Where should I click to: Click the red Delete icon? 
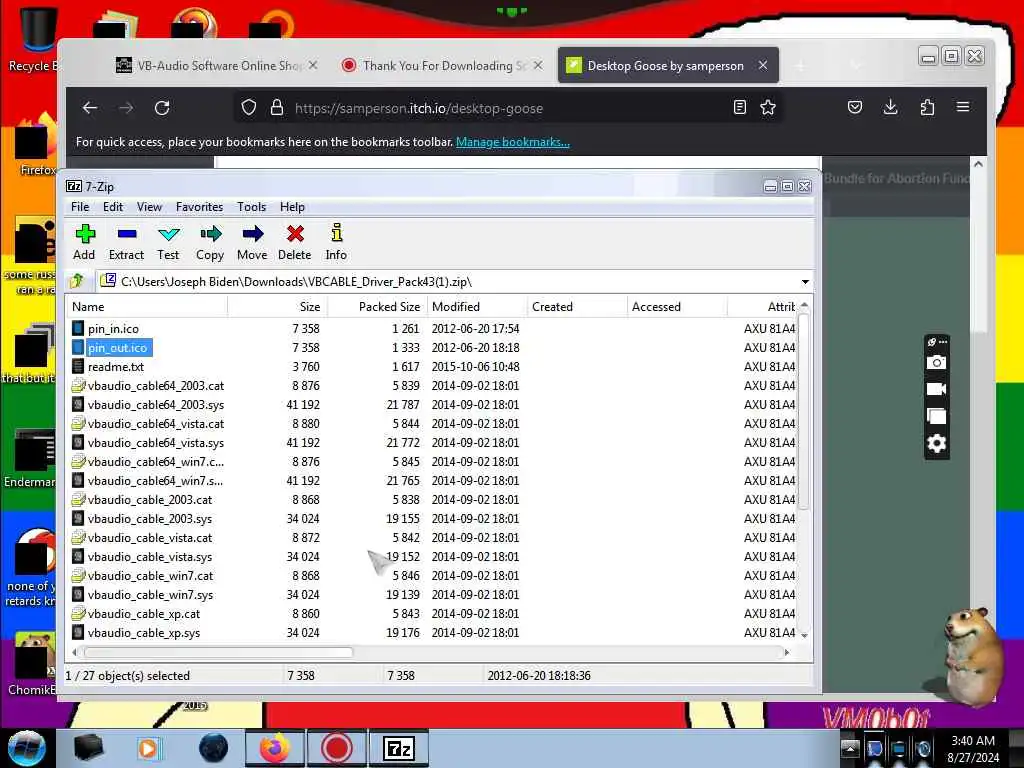coord(295,242)
